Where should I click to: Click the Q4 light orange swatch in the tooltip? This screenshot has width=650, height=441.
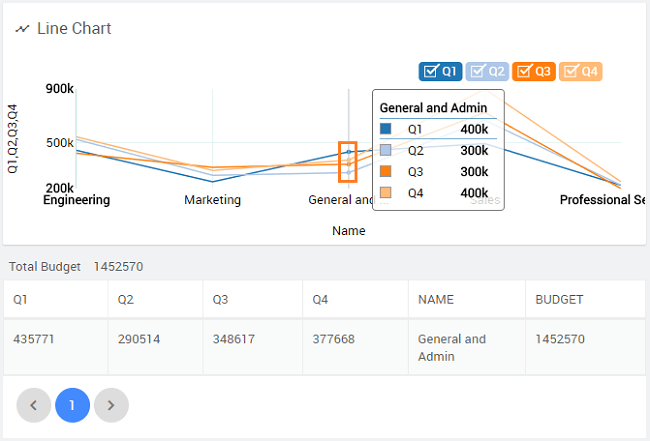(386, 193)
